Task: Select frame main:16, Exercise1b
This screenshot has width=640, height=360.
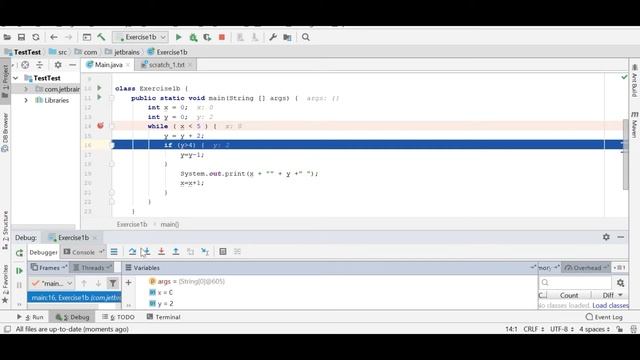Action: [x=74, y=298]
